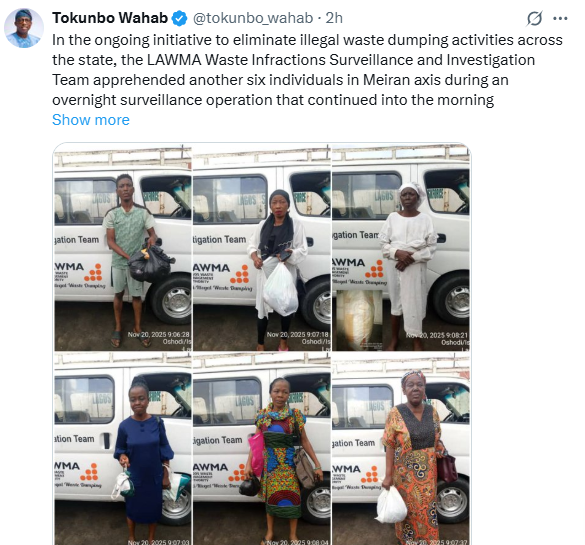The image size is (585, 545).
Task: Click the @tokunbo_wahab handle
Action: pos(253,18)
